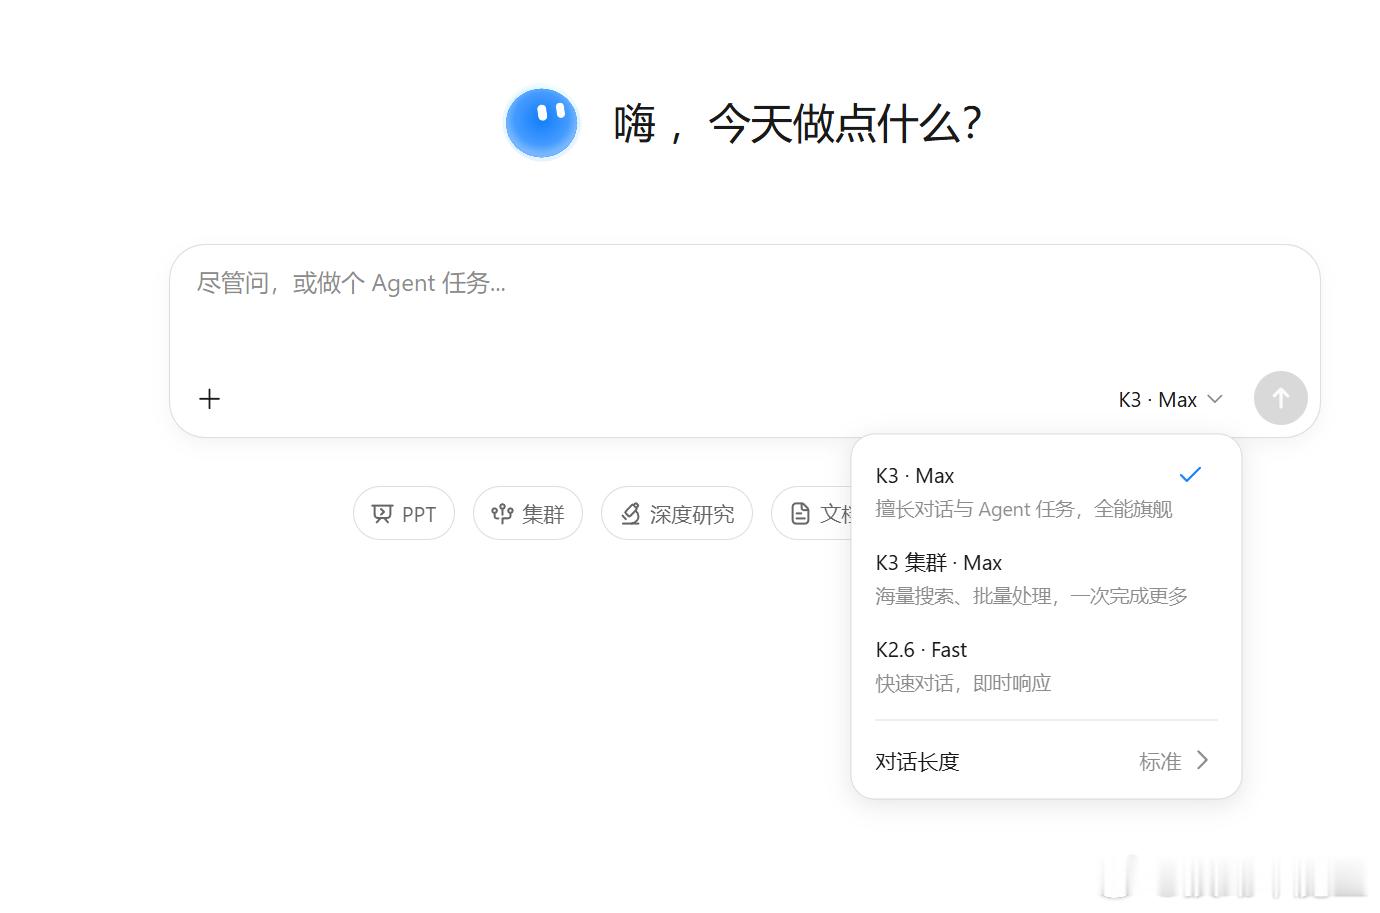The height and width of the screenshot is (913, 1380).
Task: Open the K3 · Max model selector
Action: point(1170,400)
